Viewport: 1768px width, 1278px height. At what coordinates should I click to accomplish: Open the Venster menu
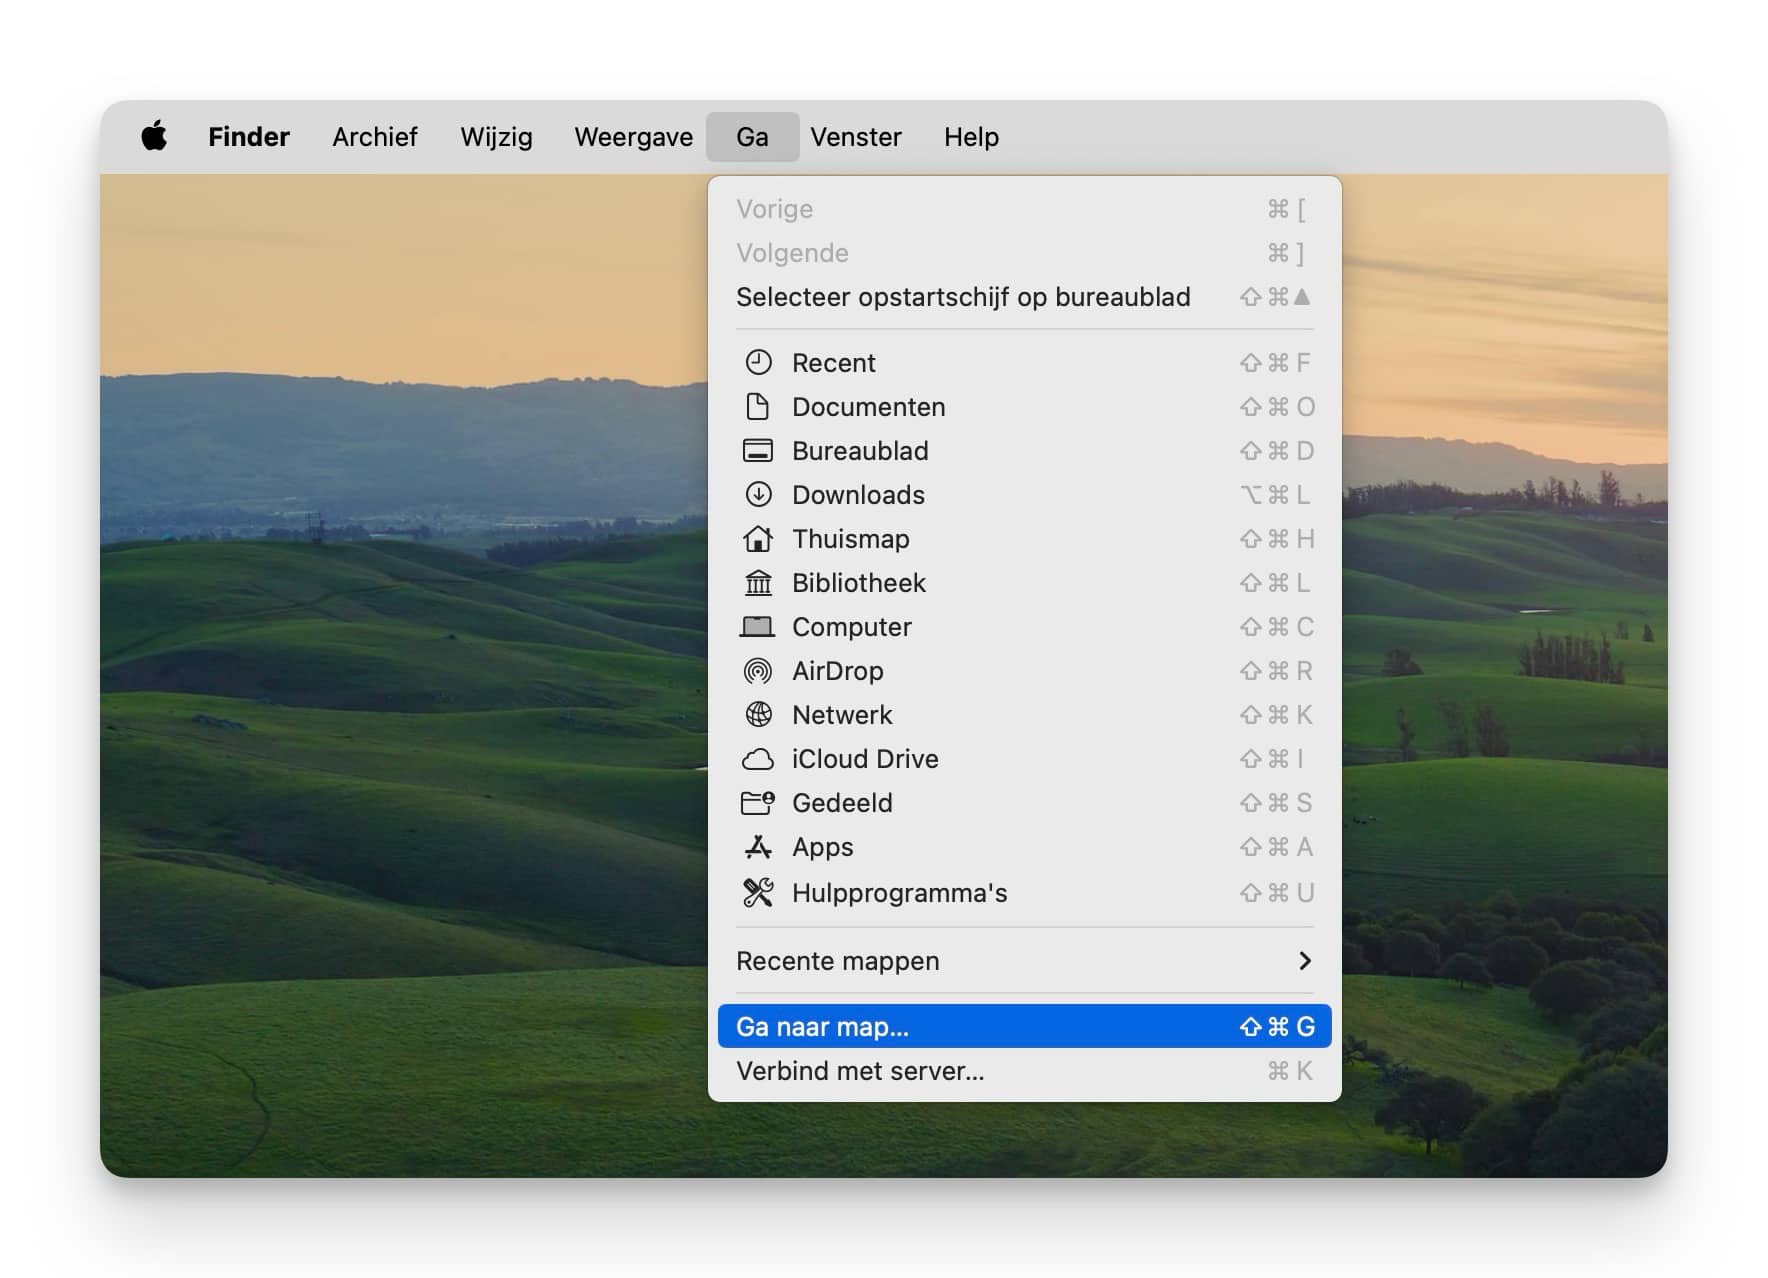pyautogui.click(x=856, y=136)
